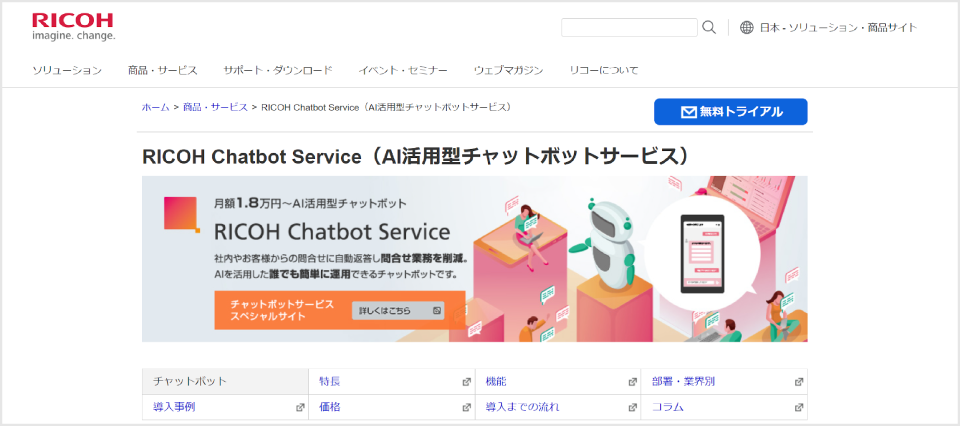
Task: Open the コラム link
Action: click(x=668, y=407)
